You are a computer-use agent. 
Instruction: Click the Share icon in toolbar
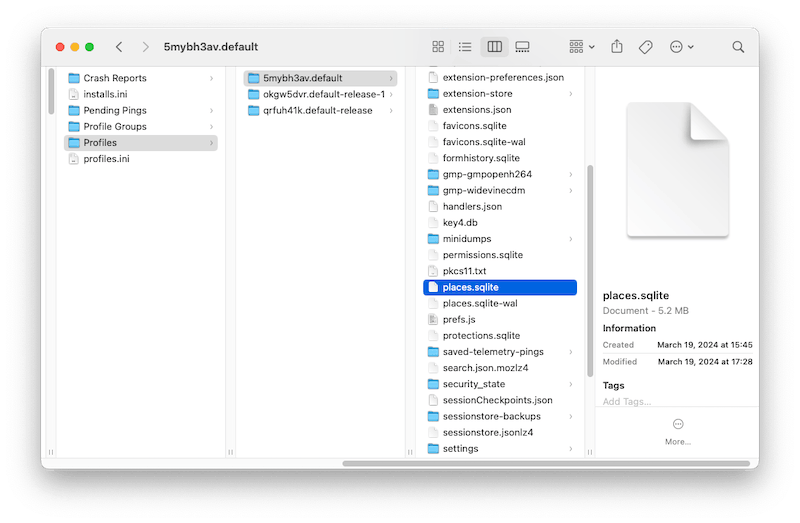[617, 47]
